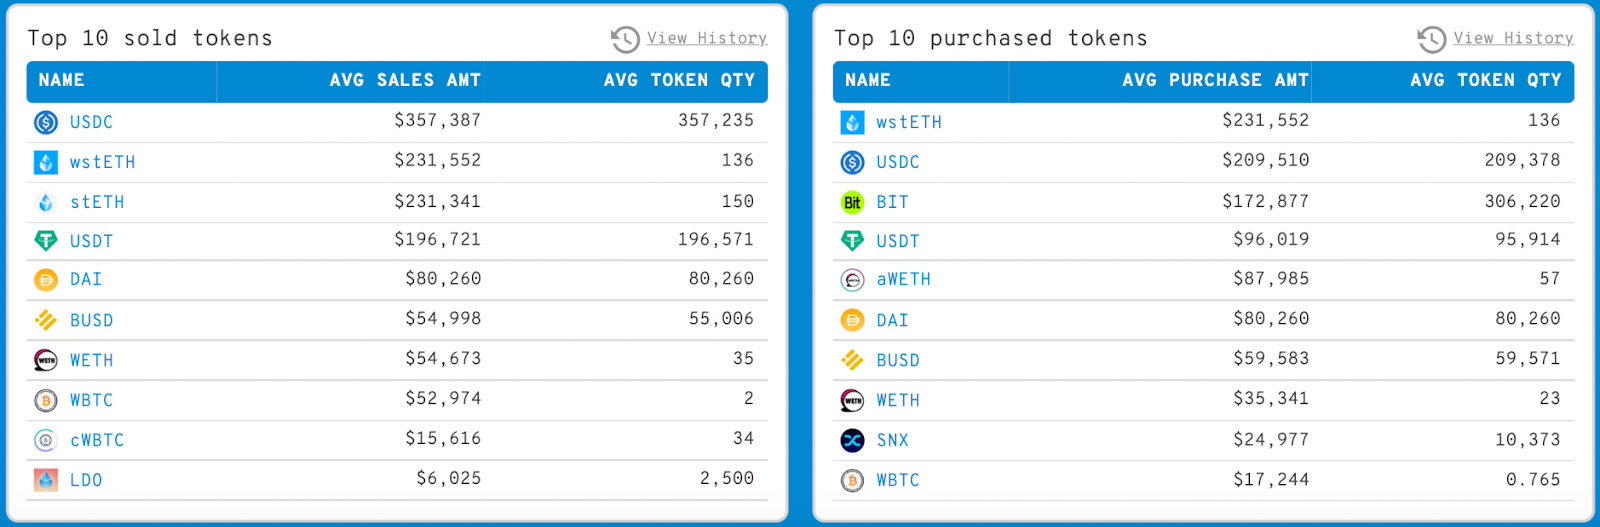Click the cWBTC token icon
Image resolution: width=1600 pixels, height=527 pixels.
pyautogui.click(x=46, y=440)
